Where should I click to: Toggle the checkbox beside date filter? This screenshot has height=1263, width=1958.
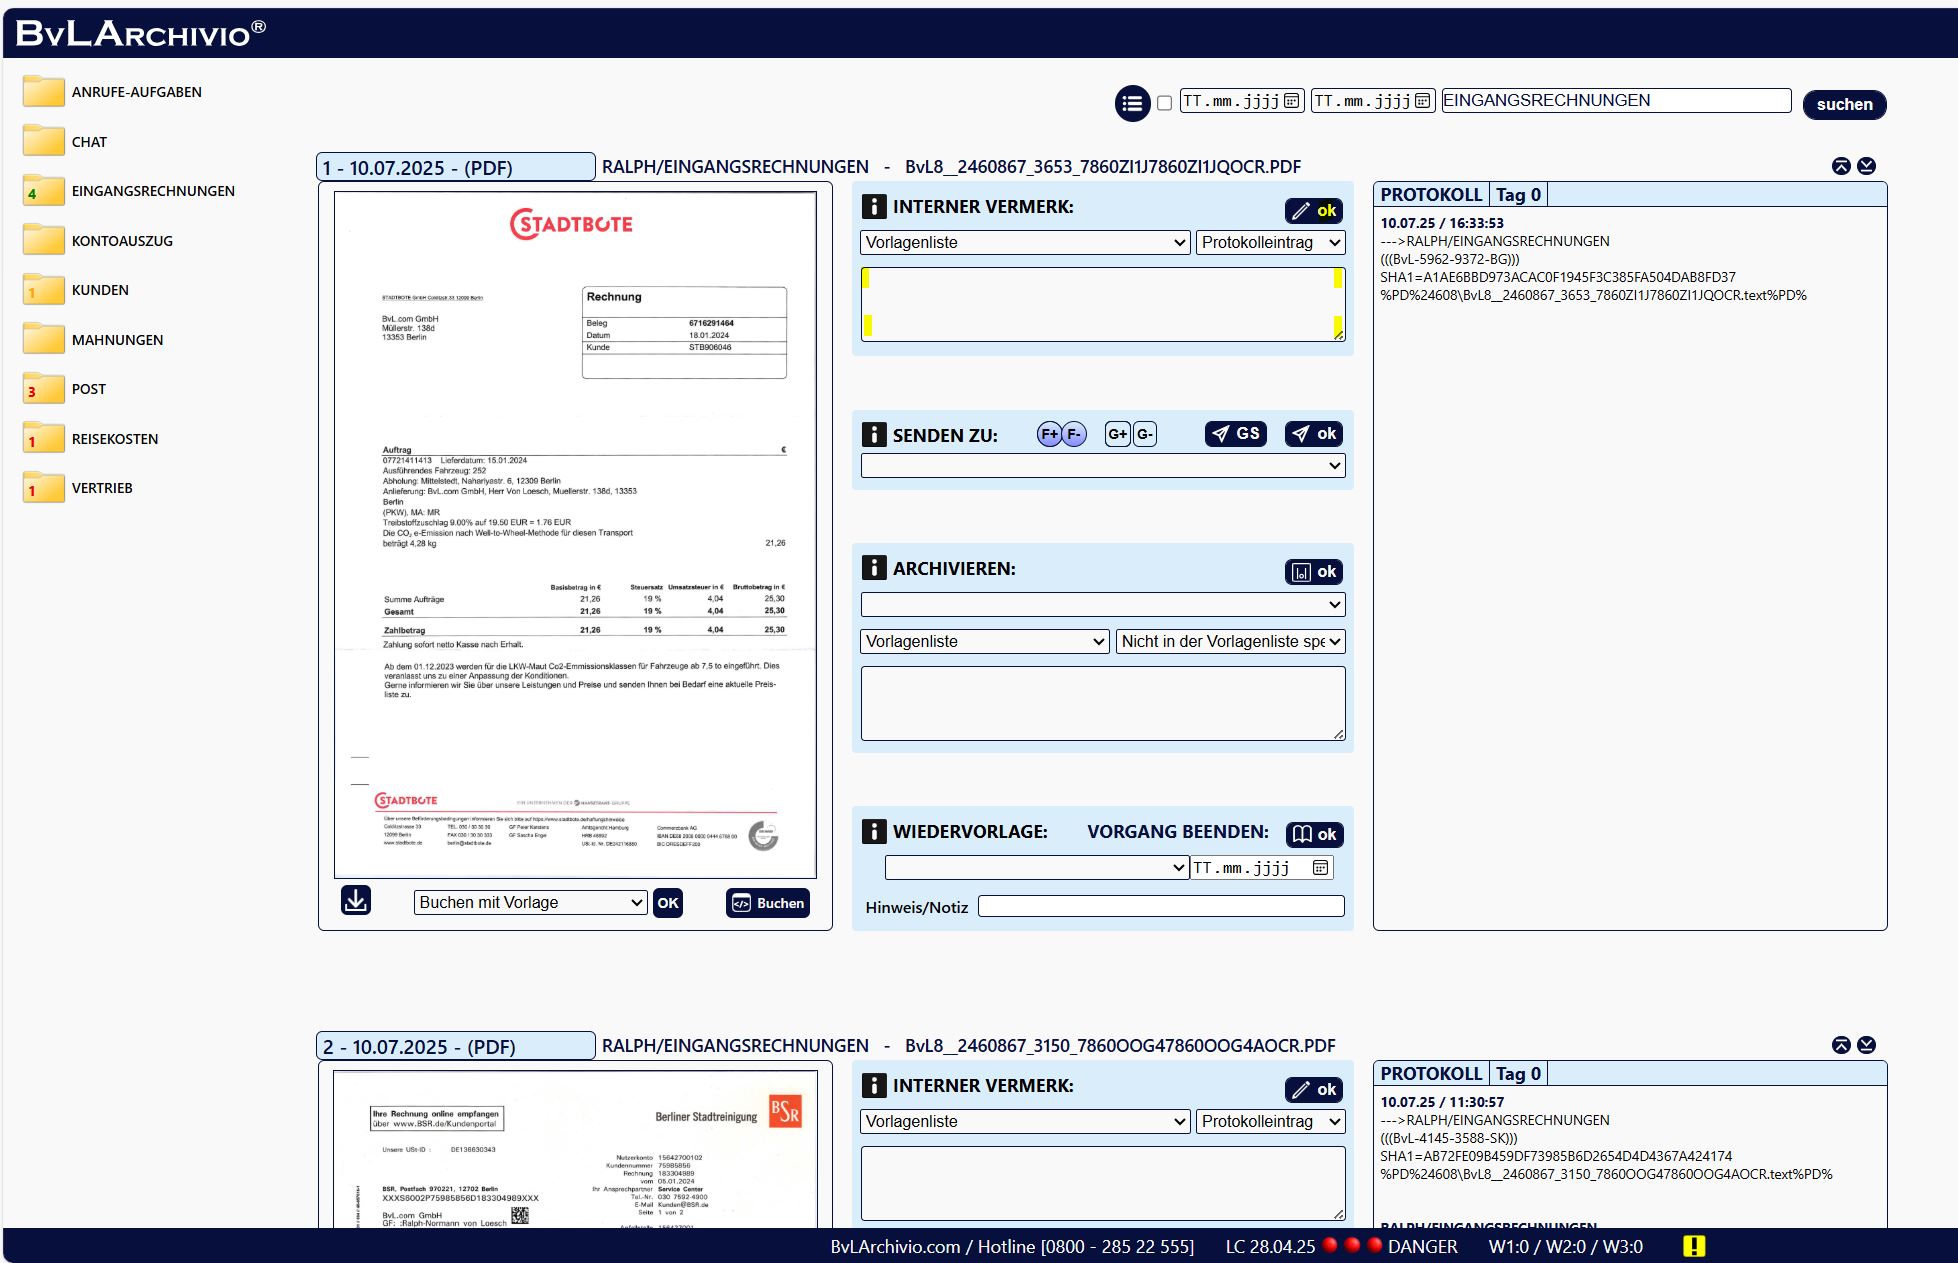click(x=1164, y=103)
